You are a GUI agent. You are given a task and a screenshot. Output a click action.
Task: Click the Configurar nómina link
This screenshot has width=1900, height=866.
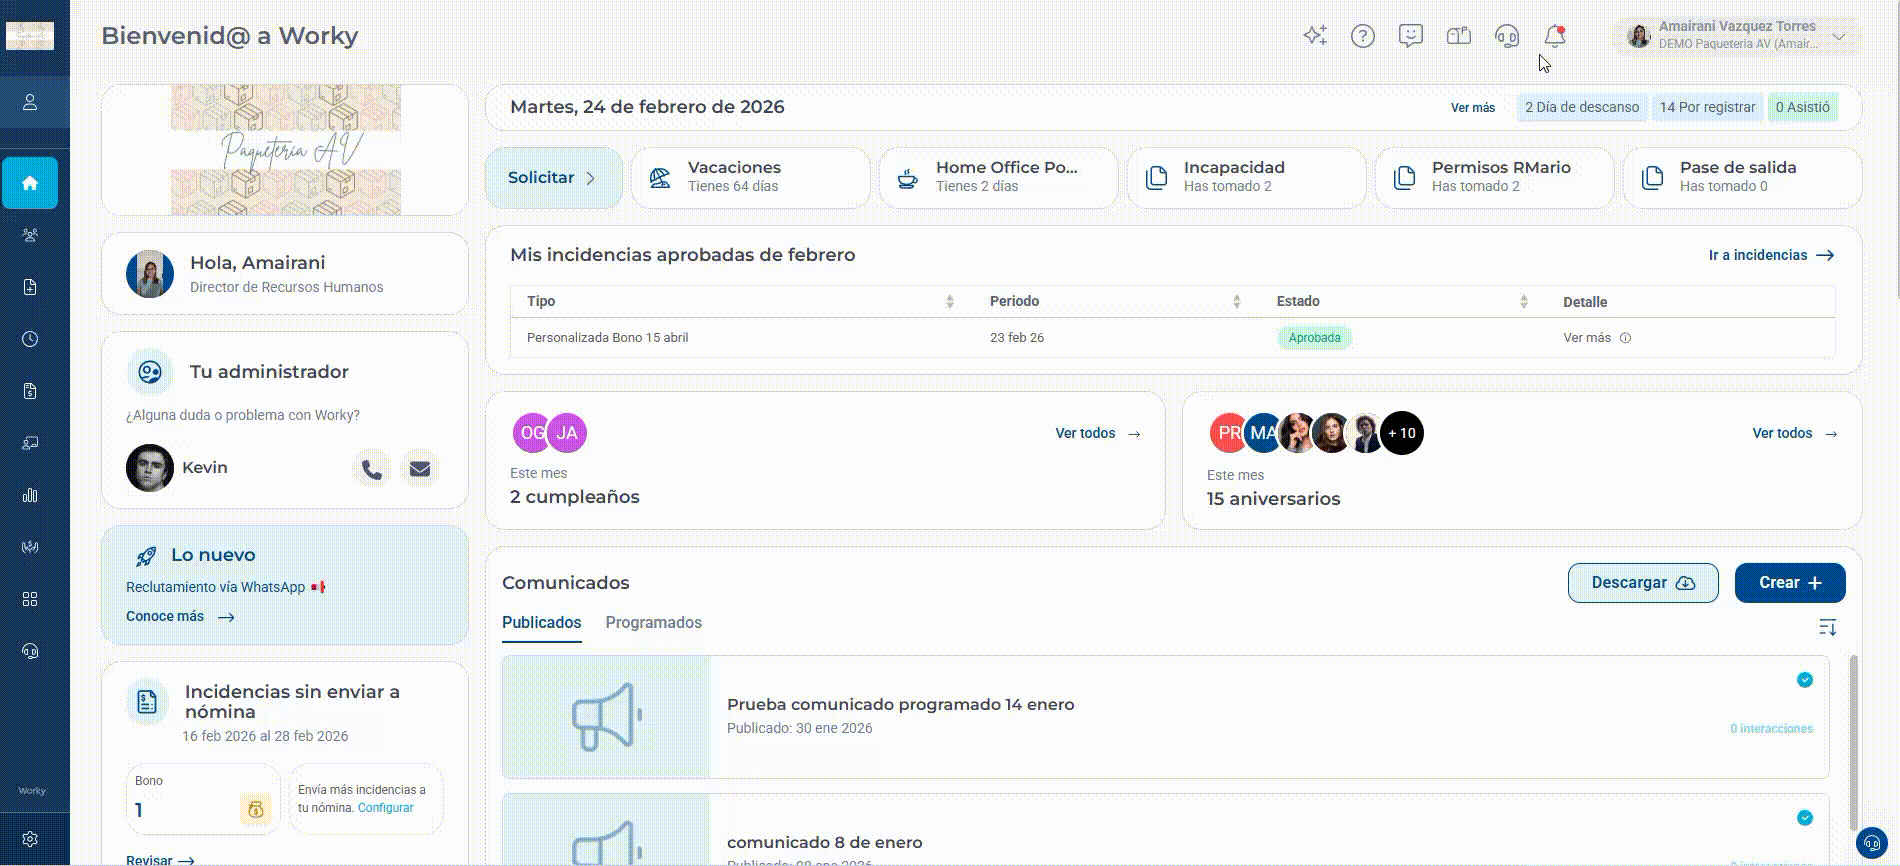point(385,808)
